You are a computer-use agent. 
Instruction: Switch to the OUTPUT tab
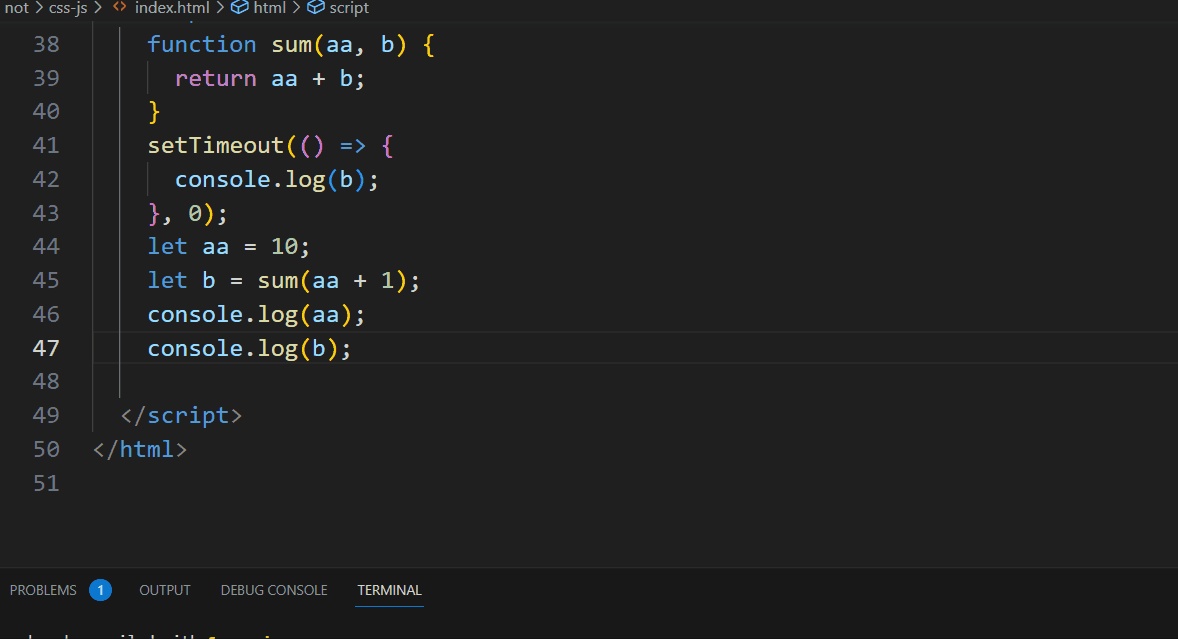coord(165,590)
